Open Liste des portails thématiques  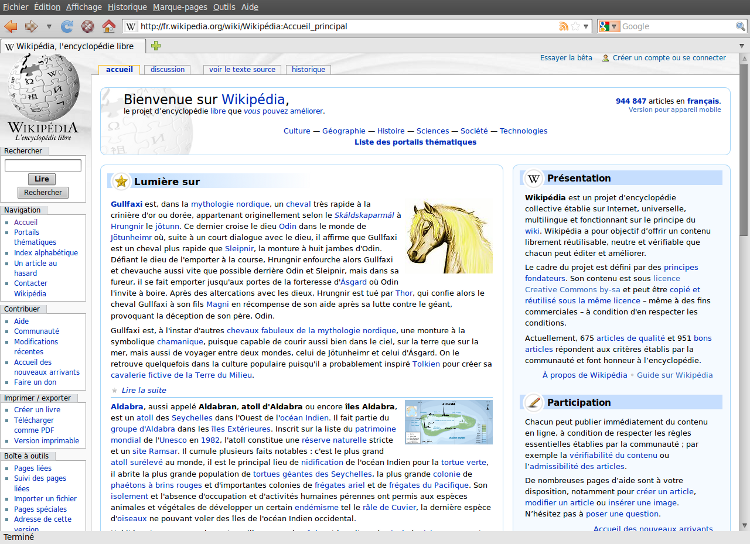tap(415, 142)
